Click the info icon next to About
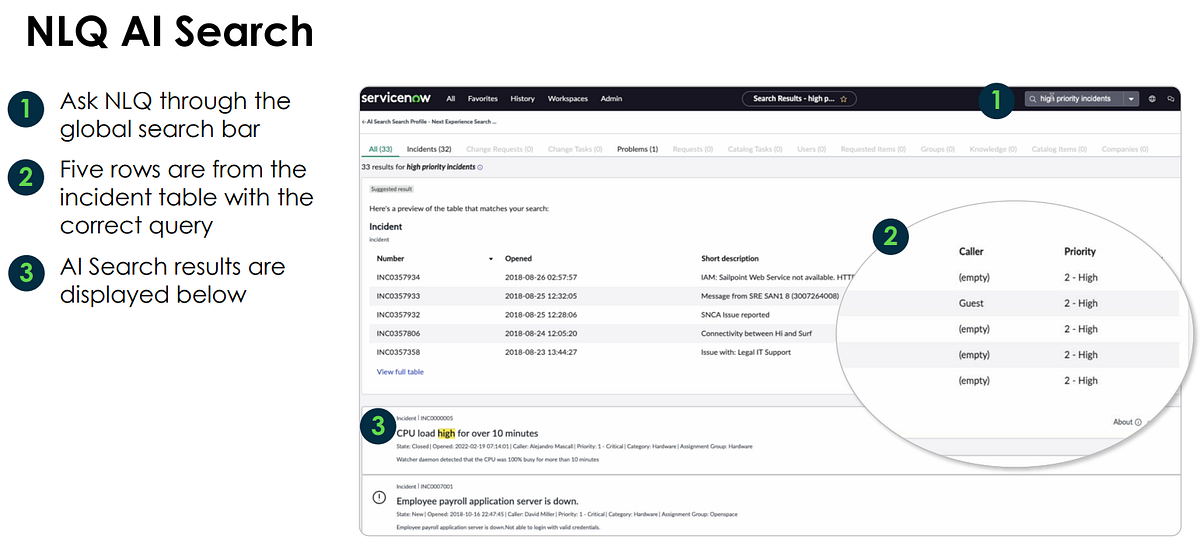1200x557 pixels. (x=1138, y=422)
